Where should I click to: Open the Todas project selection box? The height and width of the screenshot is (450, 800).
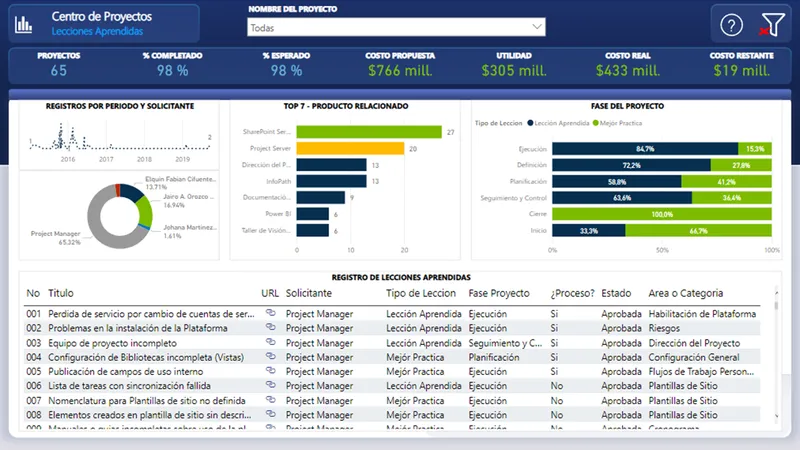point(396,27)
